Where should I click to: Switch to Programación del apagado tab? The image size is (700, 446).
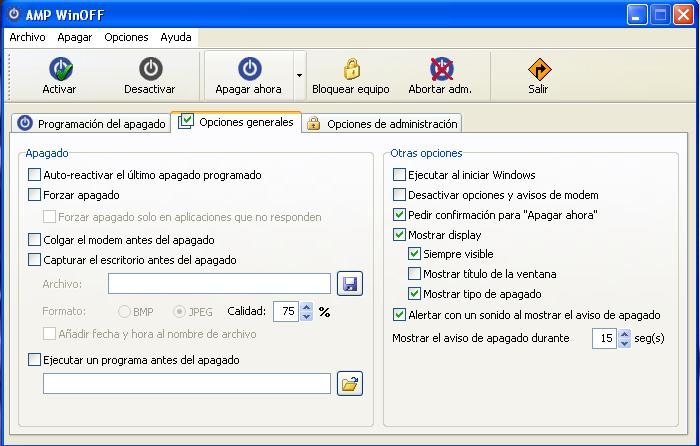coord(91,124)
